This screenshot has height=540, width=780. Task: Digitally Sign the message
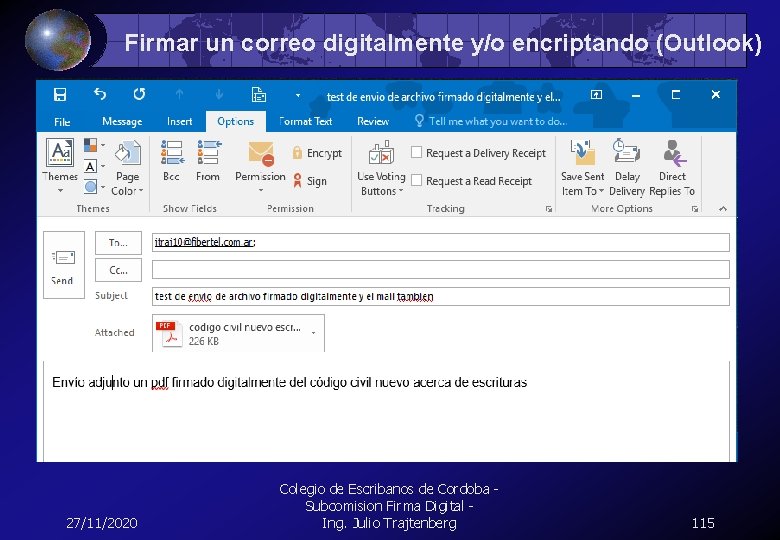click(x=310, y=181)
